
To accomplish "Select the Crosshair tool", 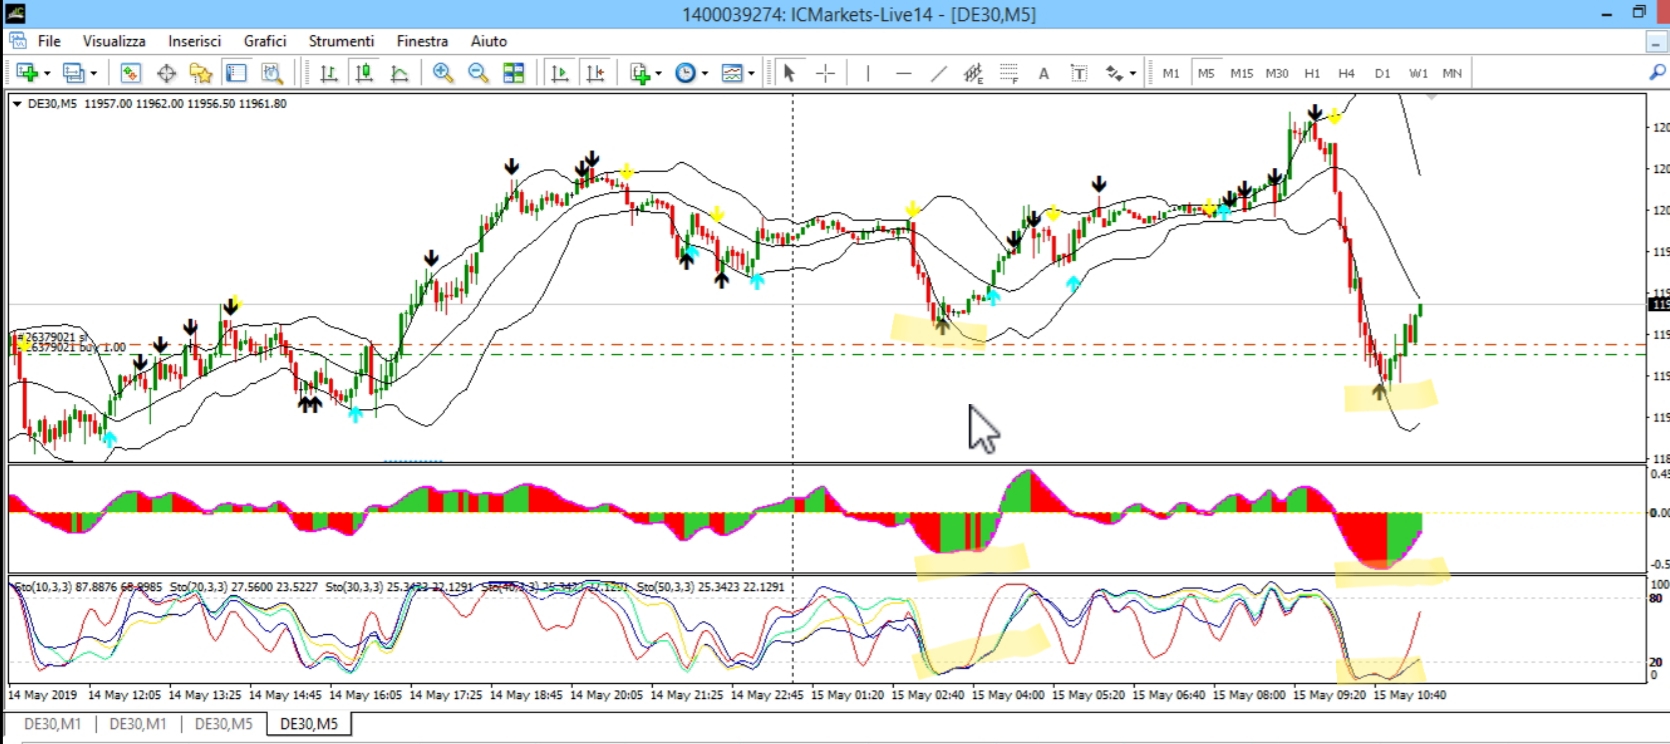I will coord(825,73).
